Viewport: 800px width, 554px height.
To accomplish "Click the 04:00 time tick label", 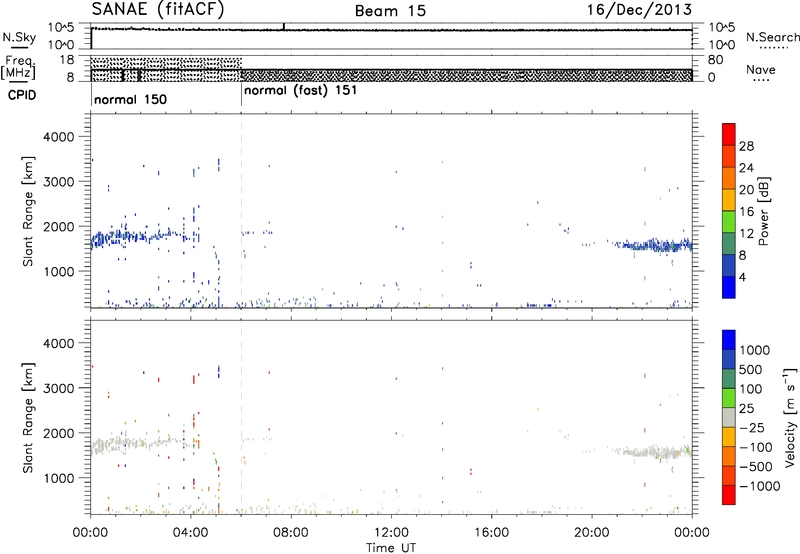I will (x=190, y=533).
